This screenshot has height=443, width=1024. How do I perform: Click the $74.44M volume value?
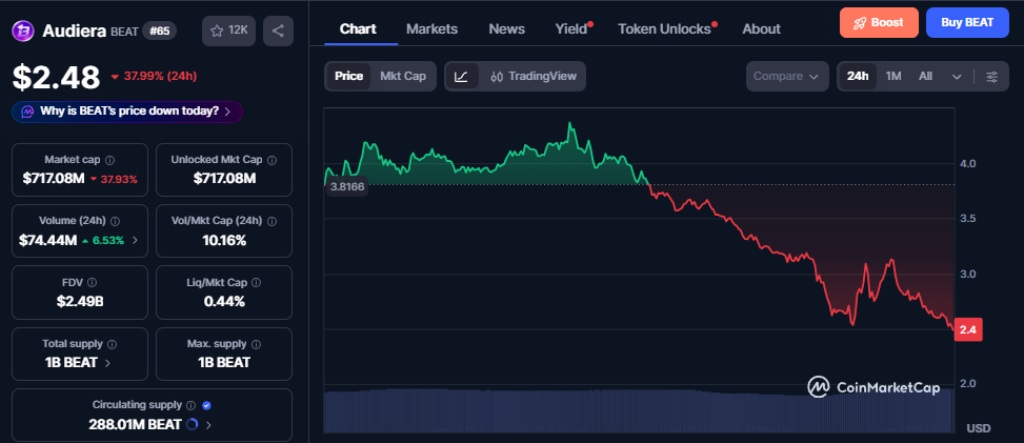point(48,240)
